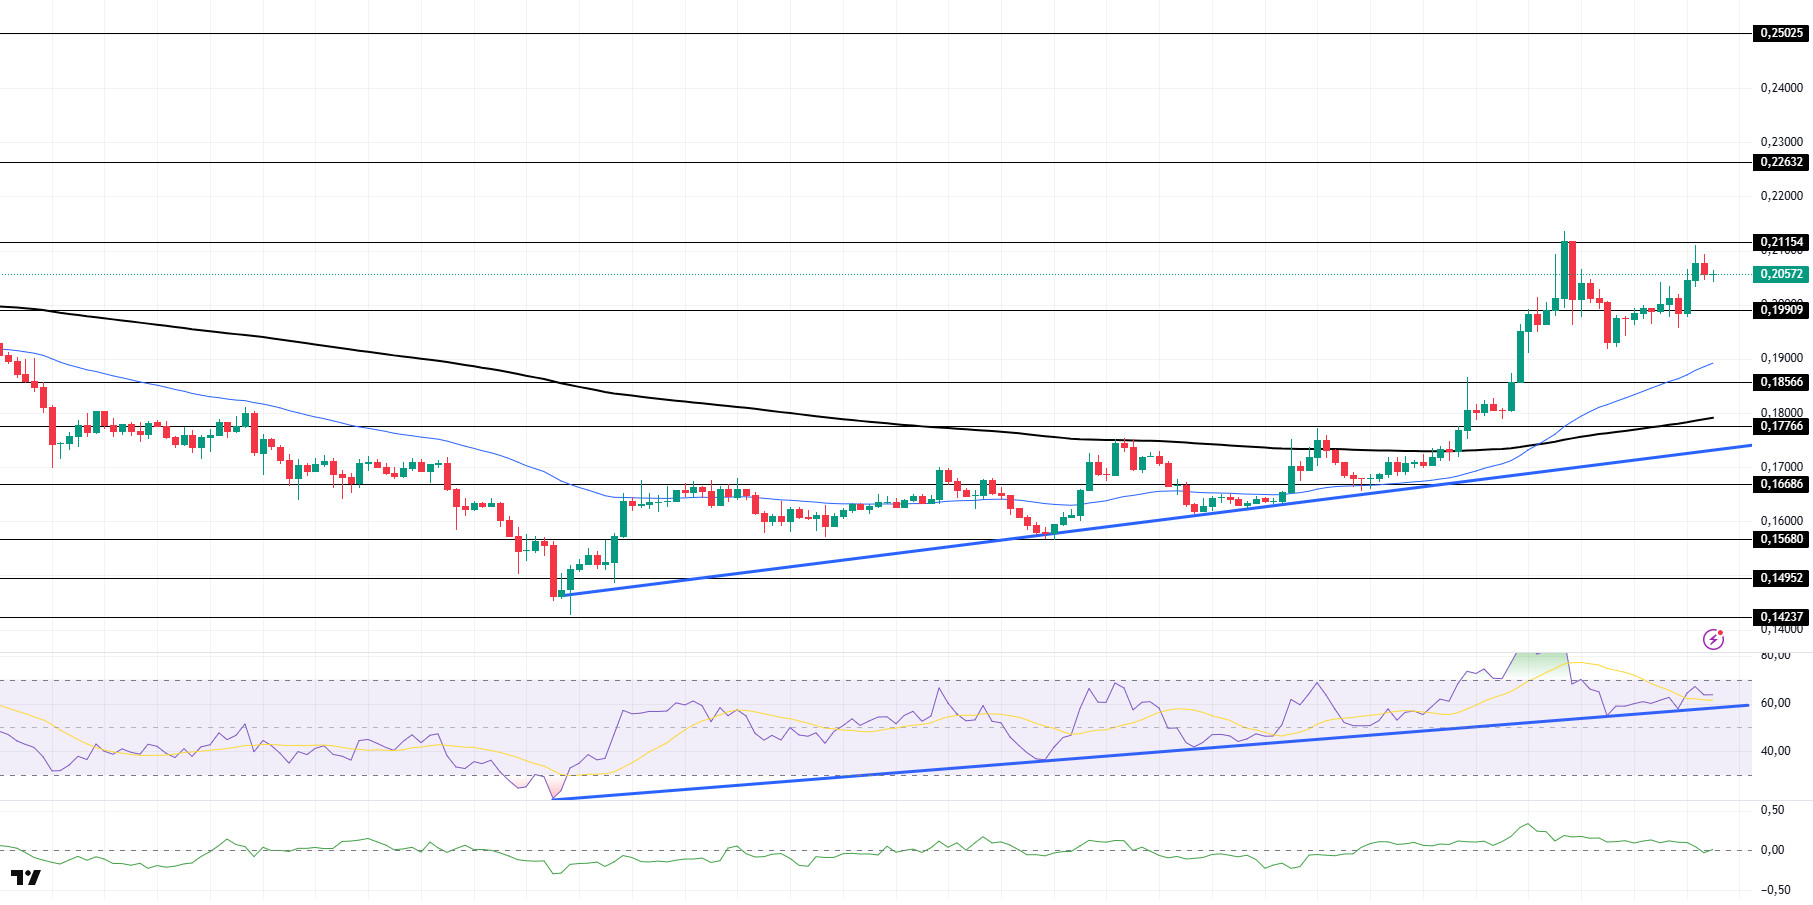The image size is (1813, 905).
Task: Click the lower oscillator 0,50 axis value
Action: point(1772,810)
